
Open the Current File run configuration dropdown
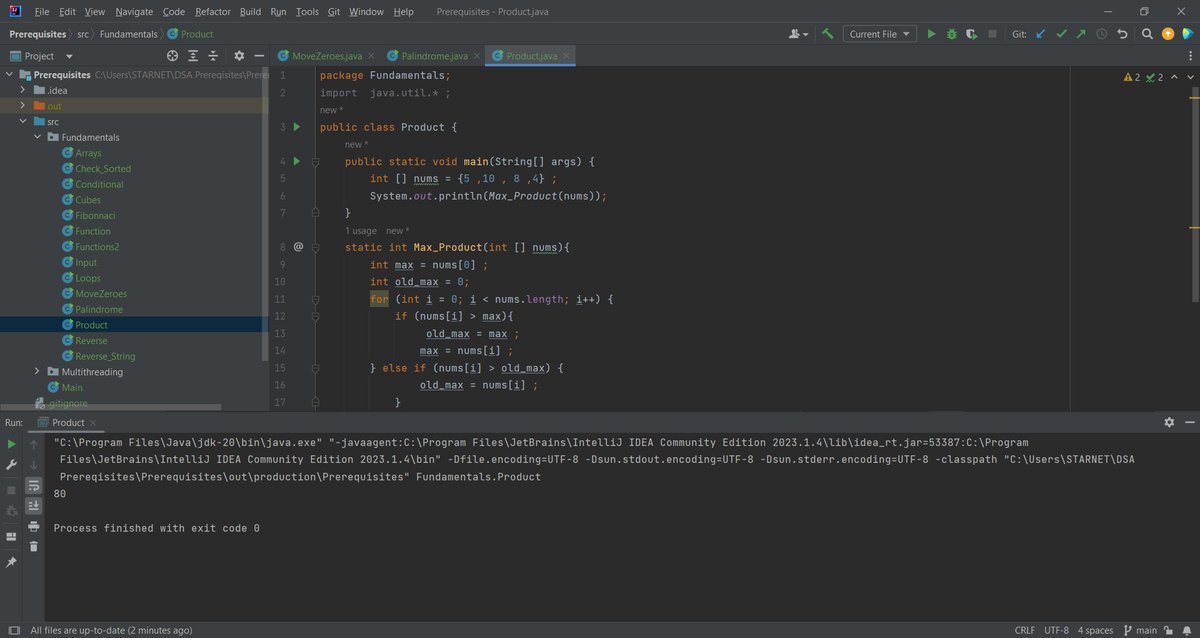pos(880,34)
